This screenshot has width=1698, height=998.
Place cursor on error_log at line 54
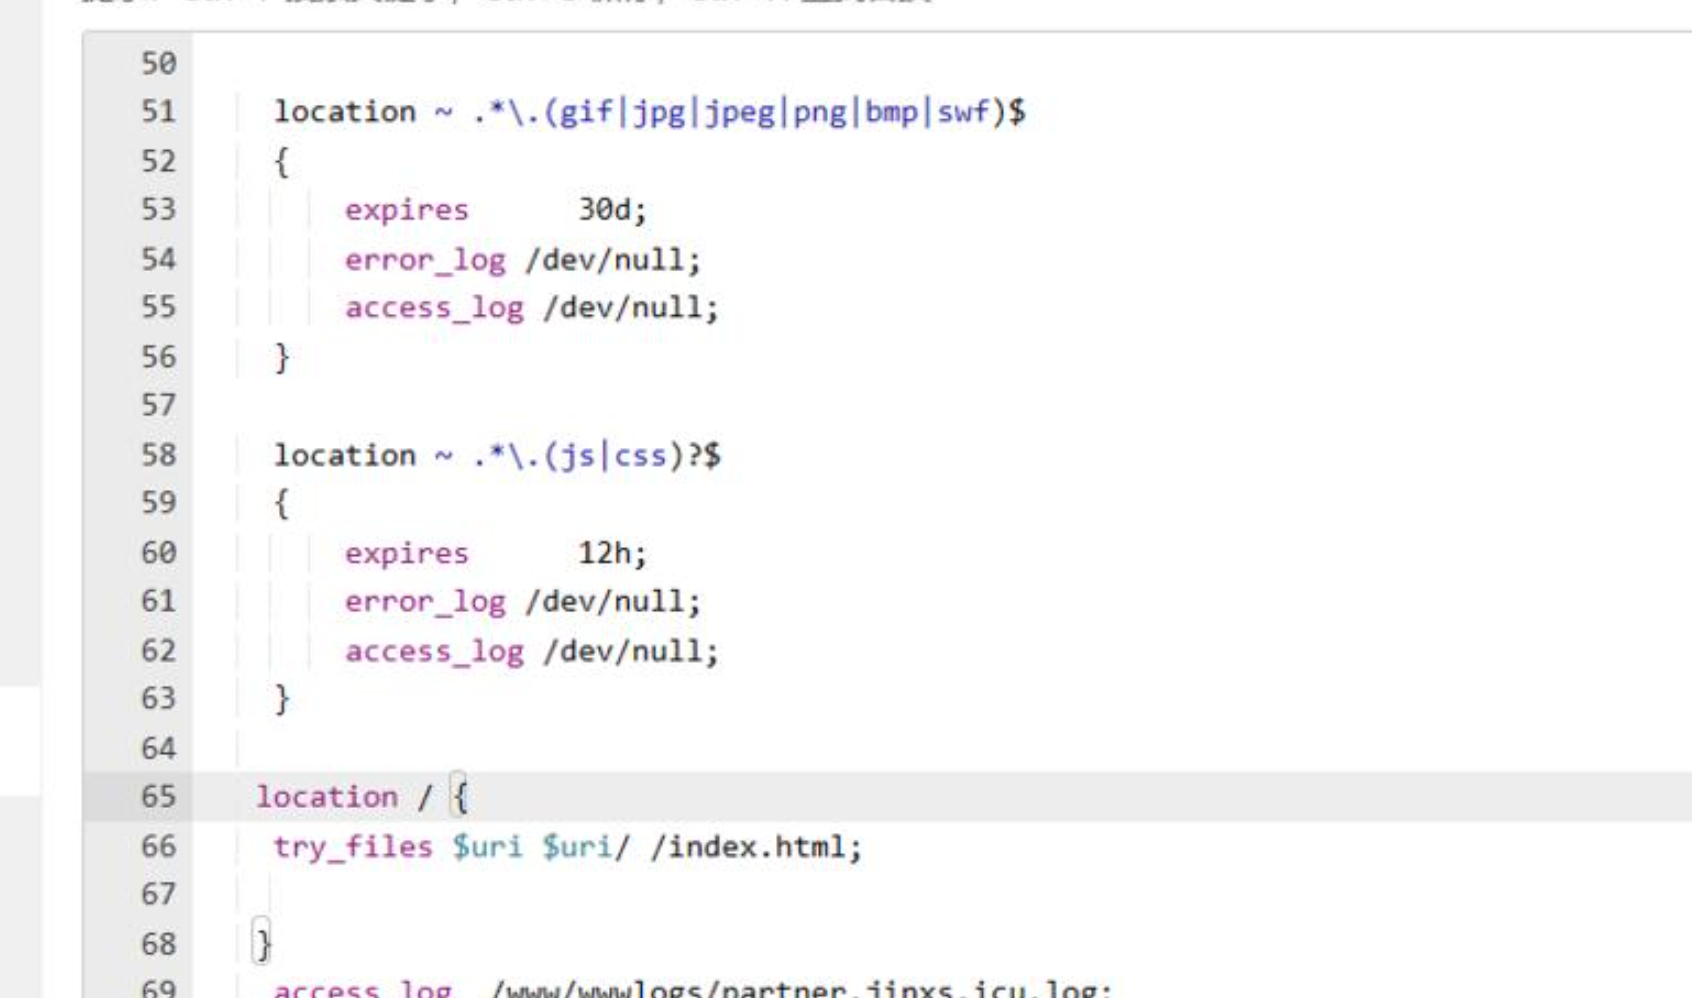point(425,260)
